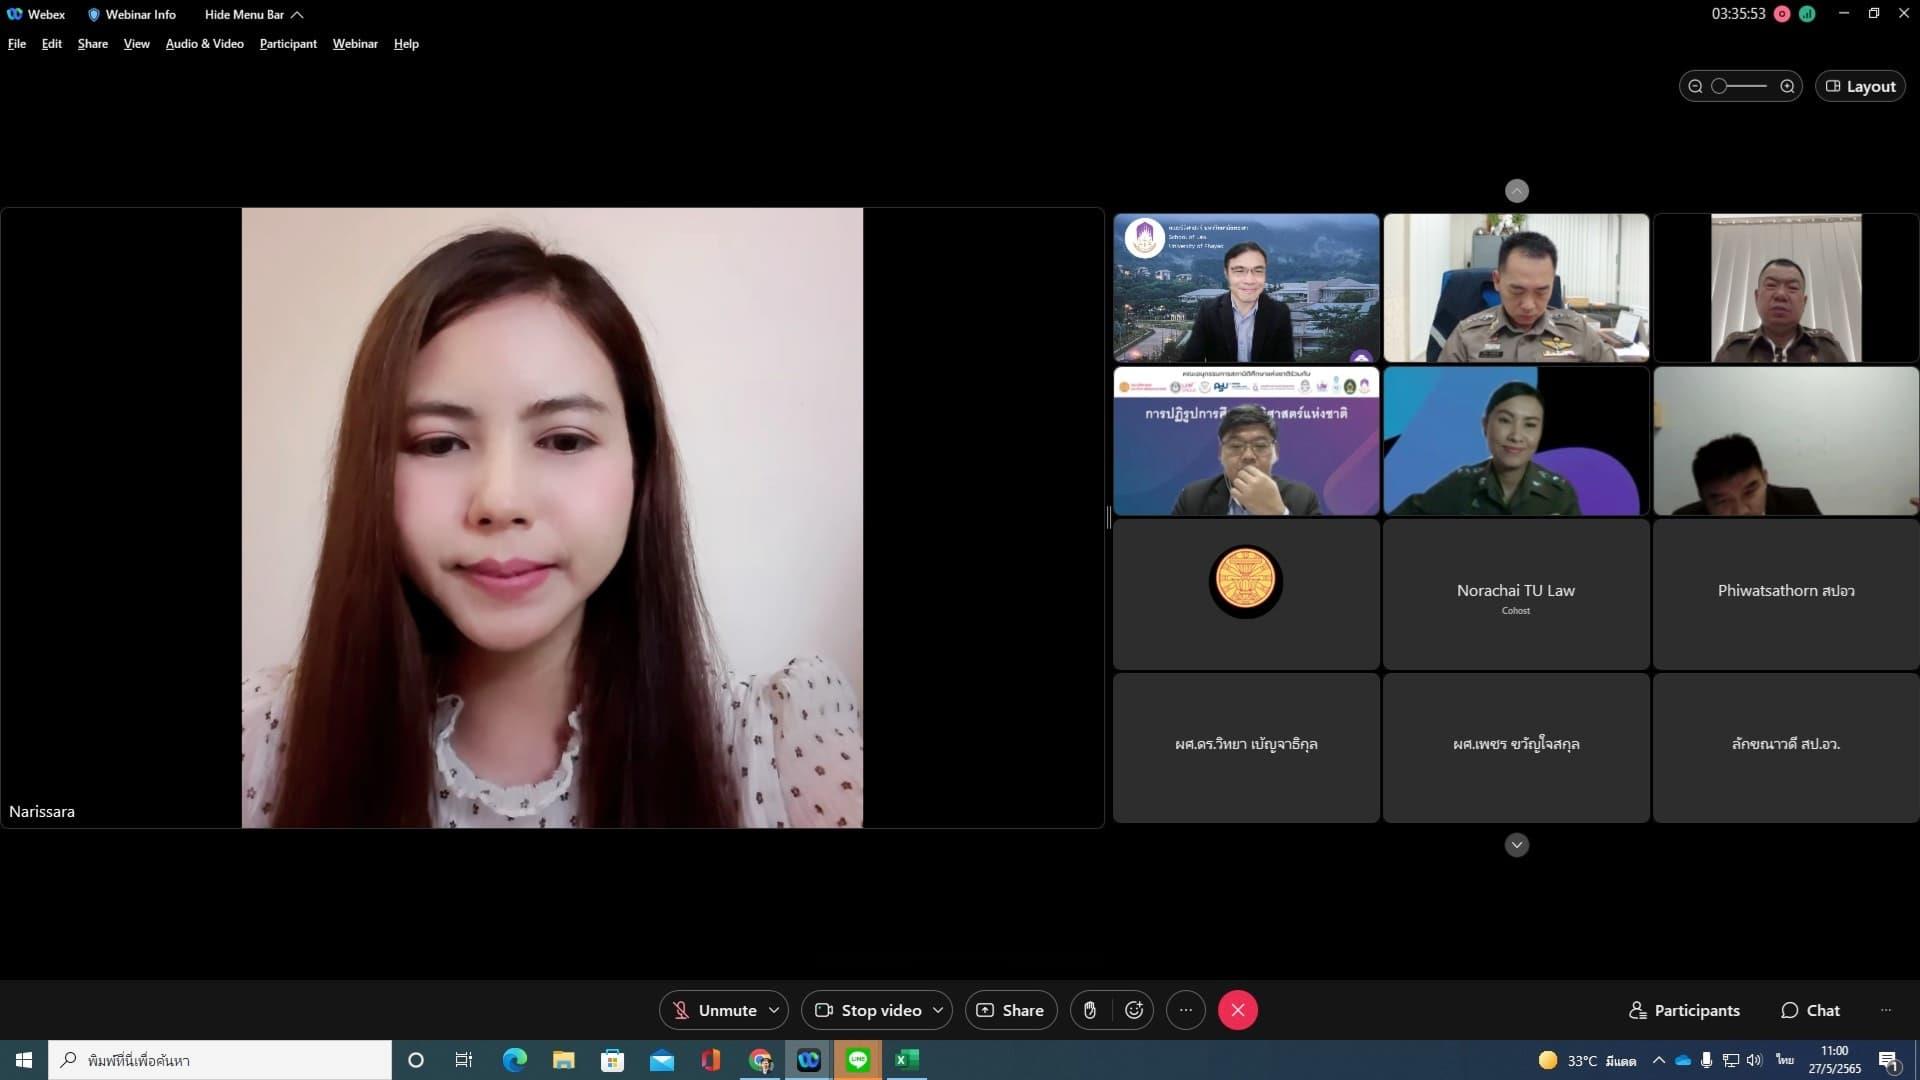Unmute the microphone
1920x1080 pixels.
714,1010
